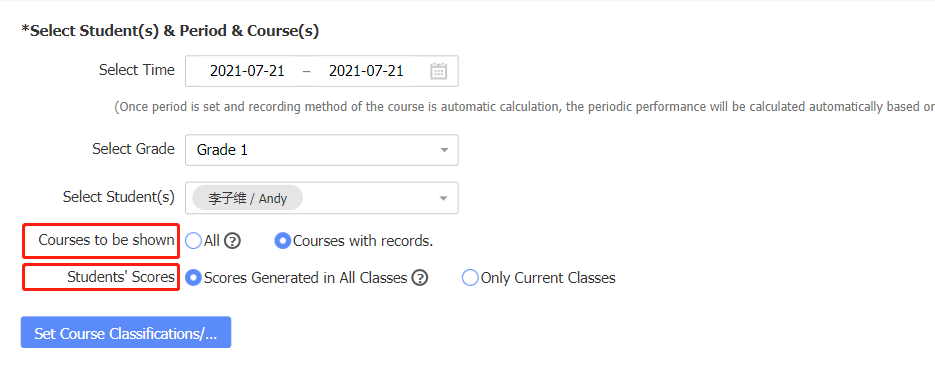This screenshot has height=366, width=935.
Task: Click the Select Time label
Action: click(x=137, y=70)
